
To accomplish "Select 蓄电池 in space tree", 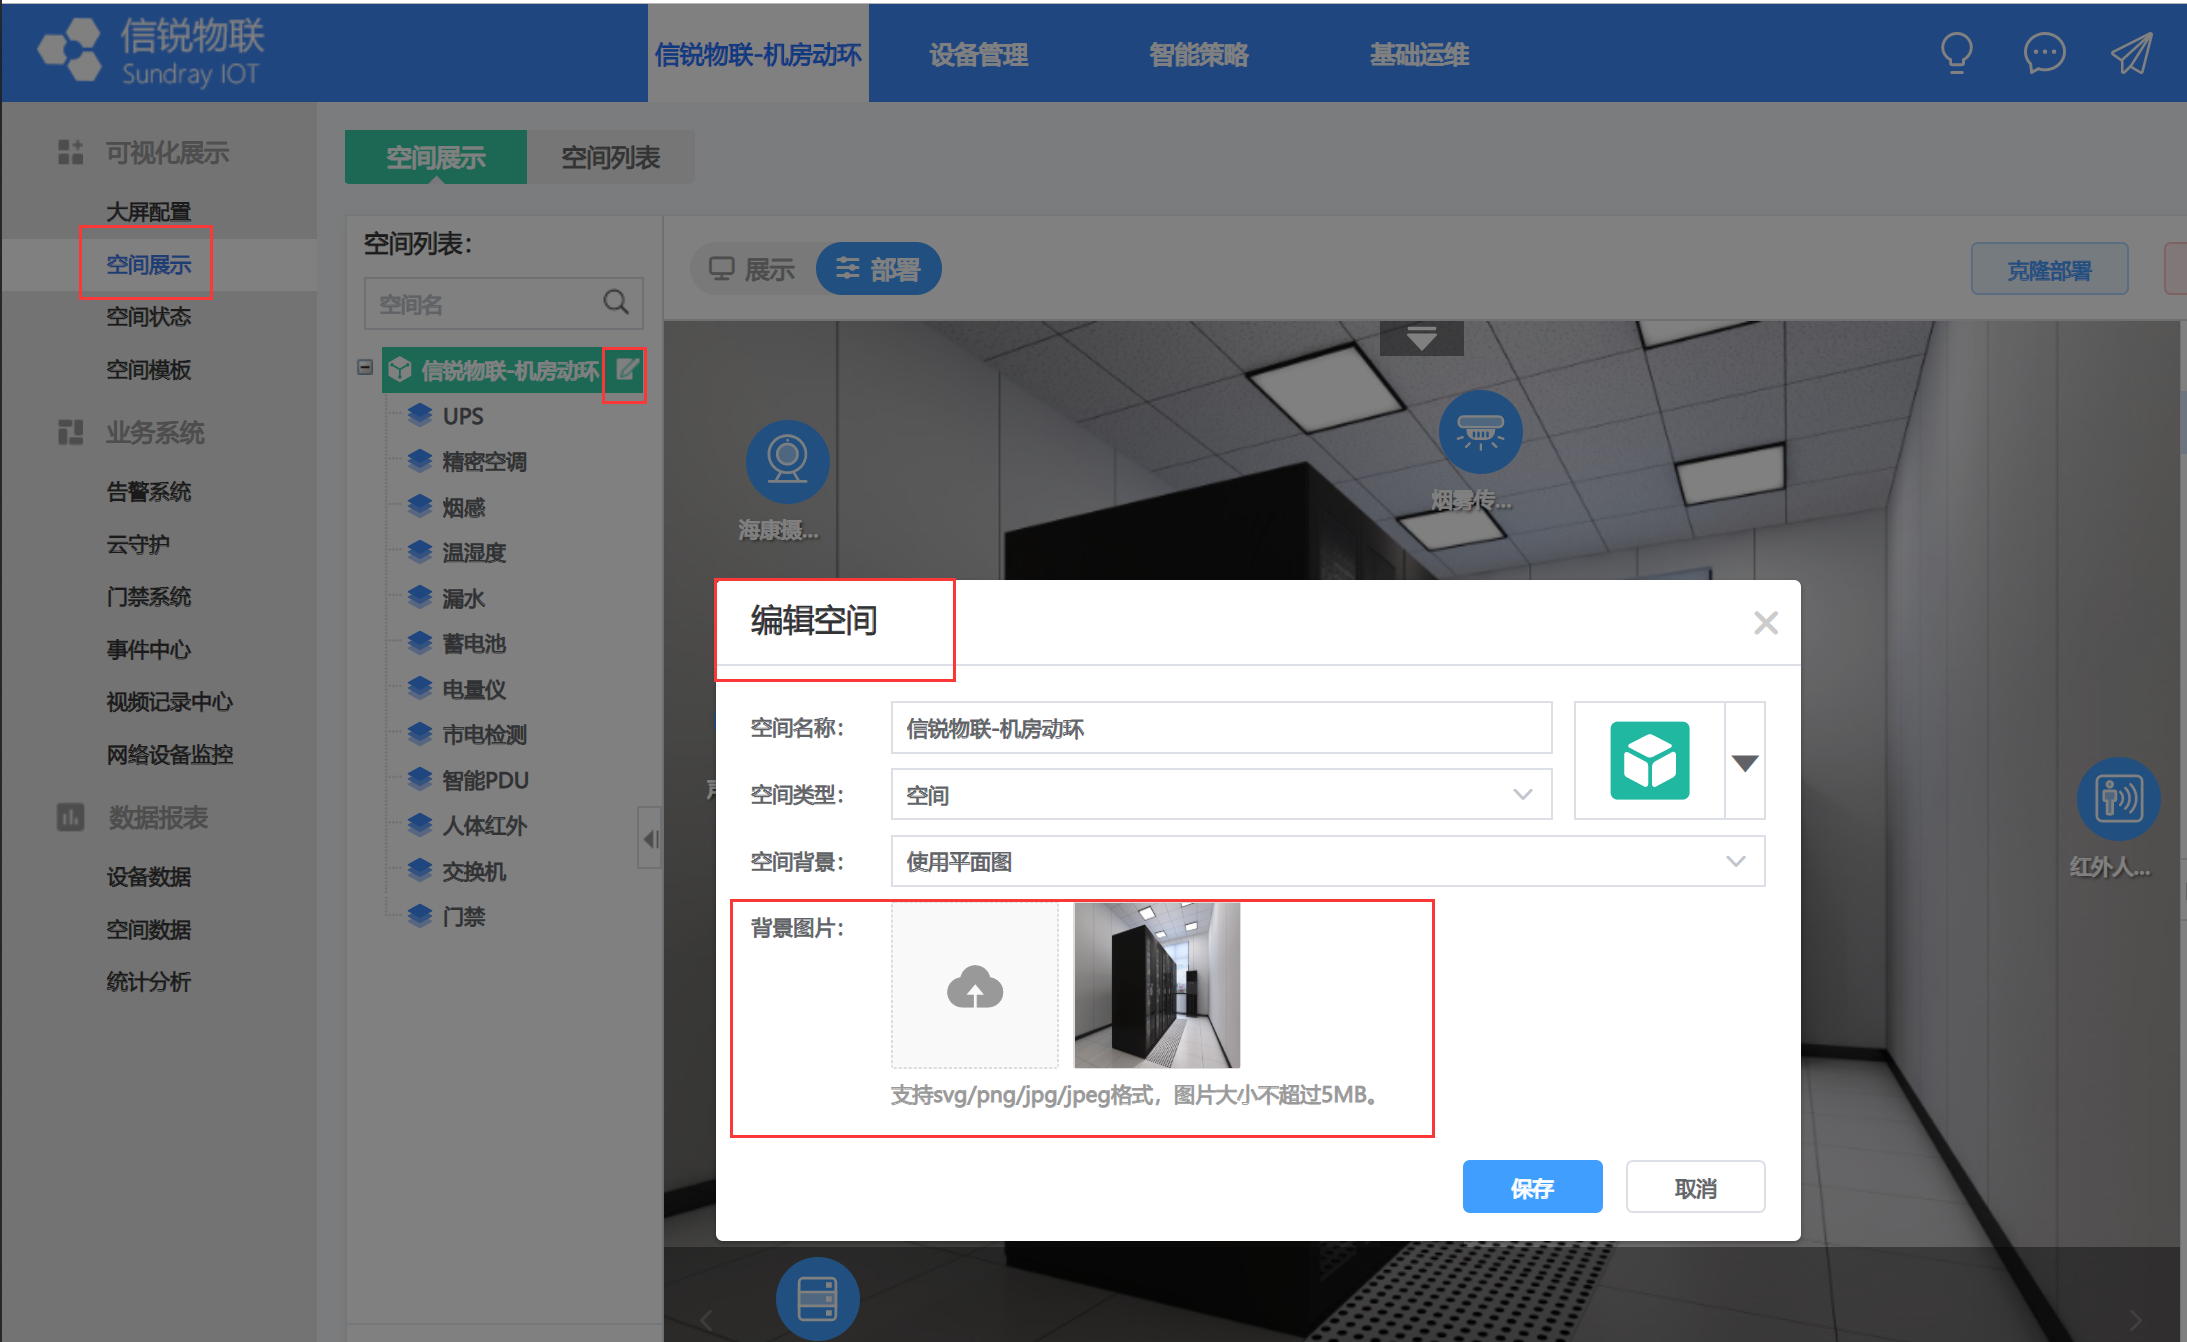I will (x=474, y=643).
